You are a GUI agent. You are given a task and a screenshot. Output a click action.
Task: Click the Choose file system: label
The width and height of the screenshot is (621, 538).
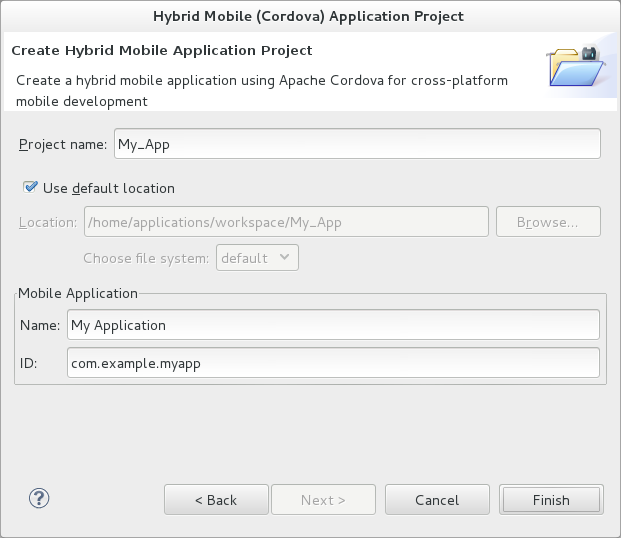click(x=146, y=258)
